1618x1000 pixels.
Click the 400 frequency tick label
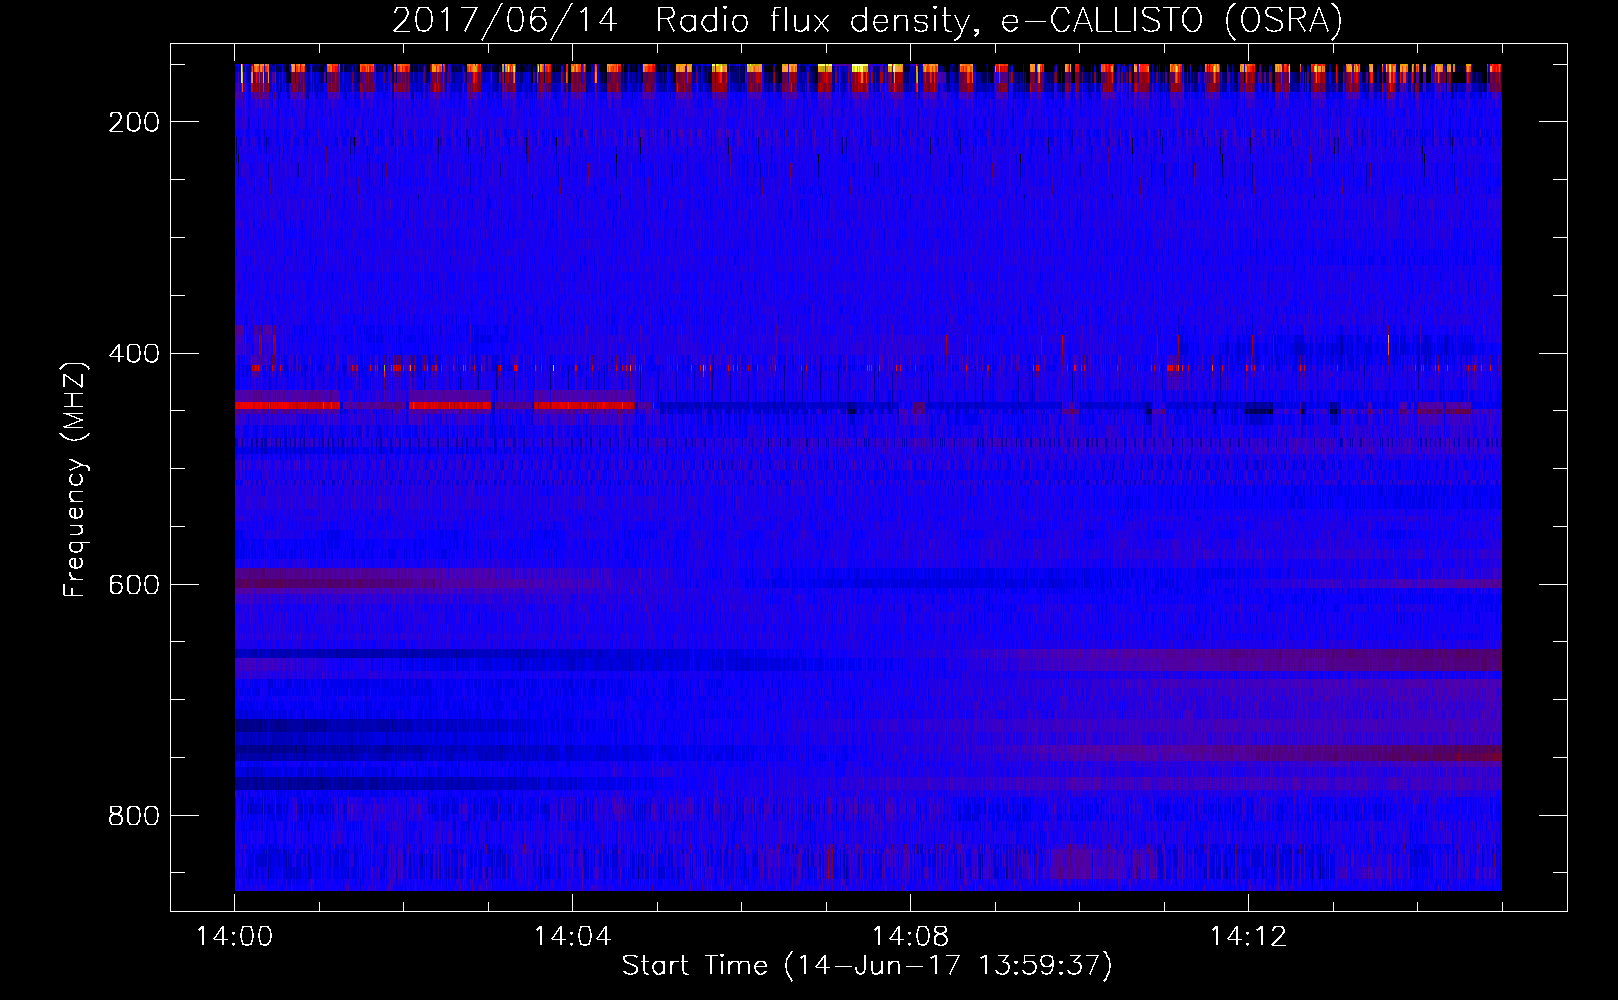(x=134, y=354)
